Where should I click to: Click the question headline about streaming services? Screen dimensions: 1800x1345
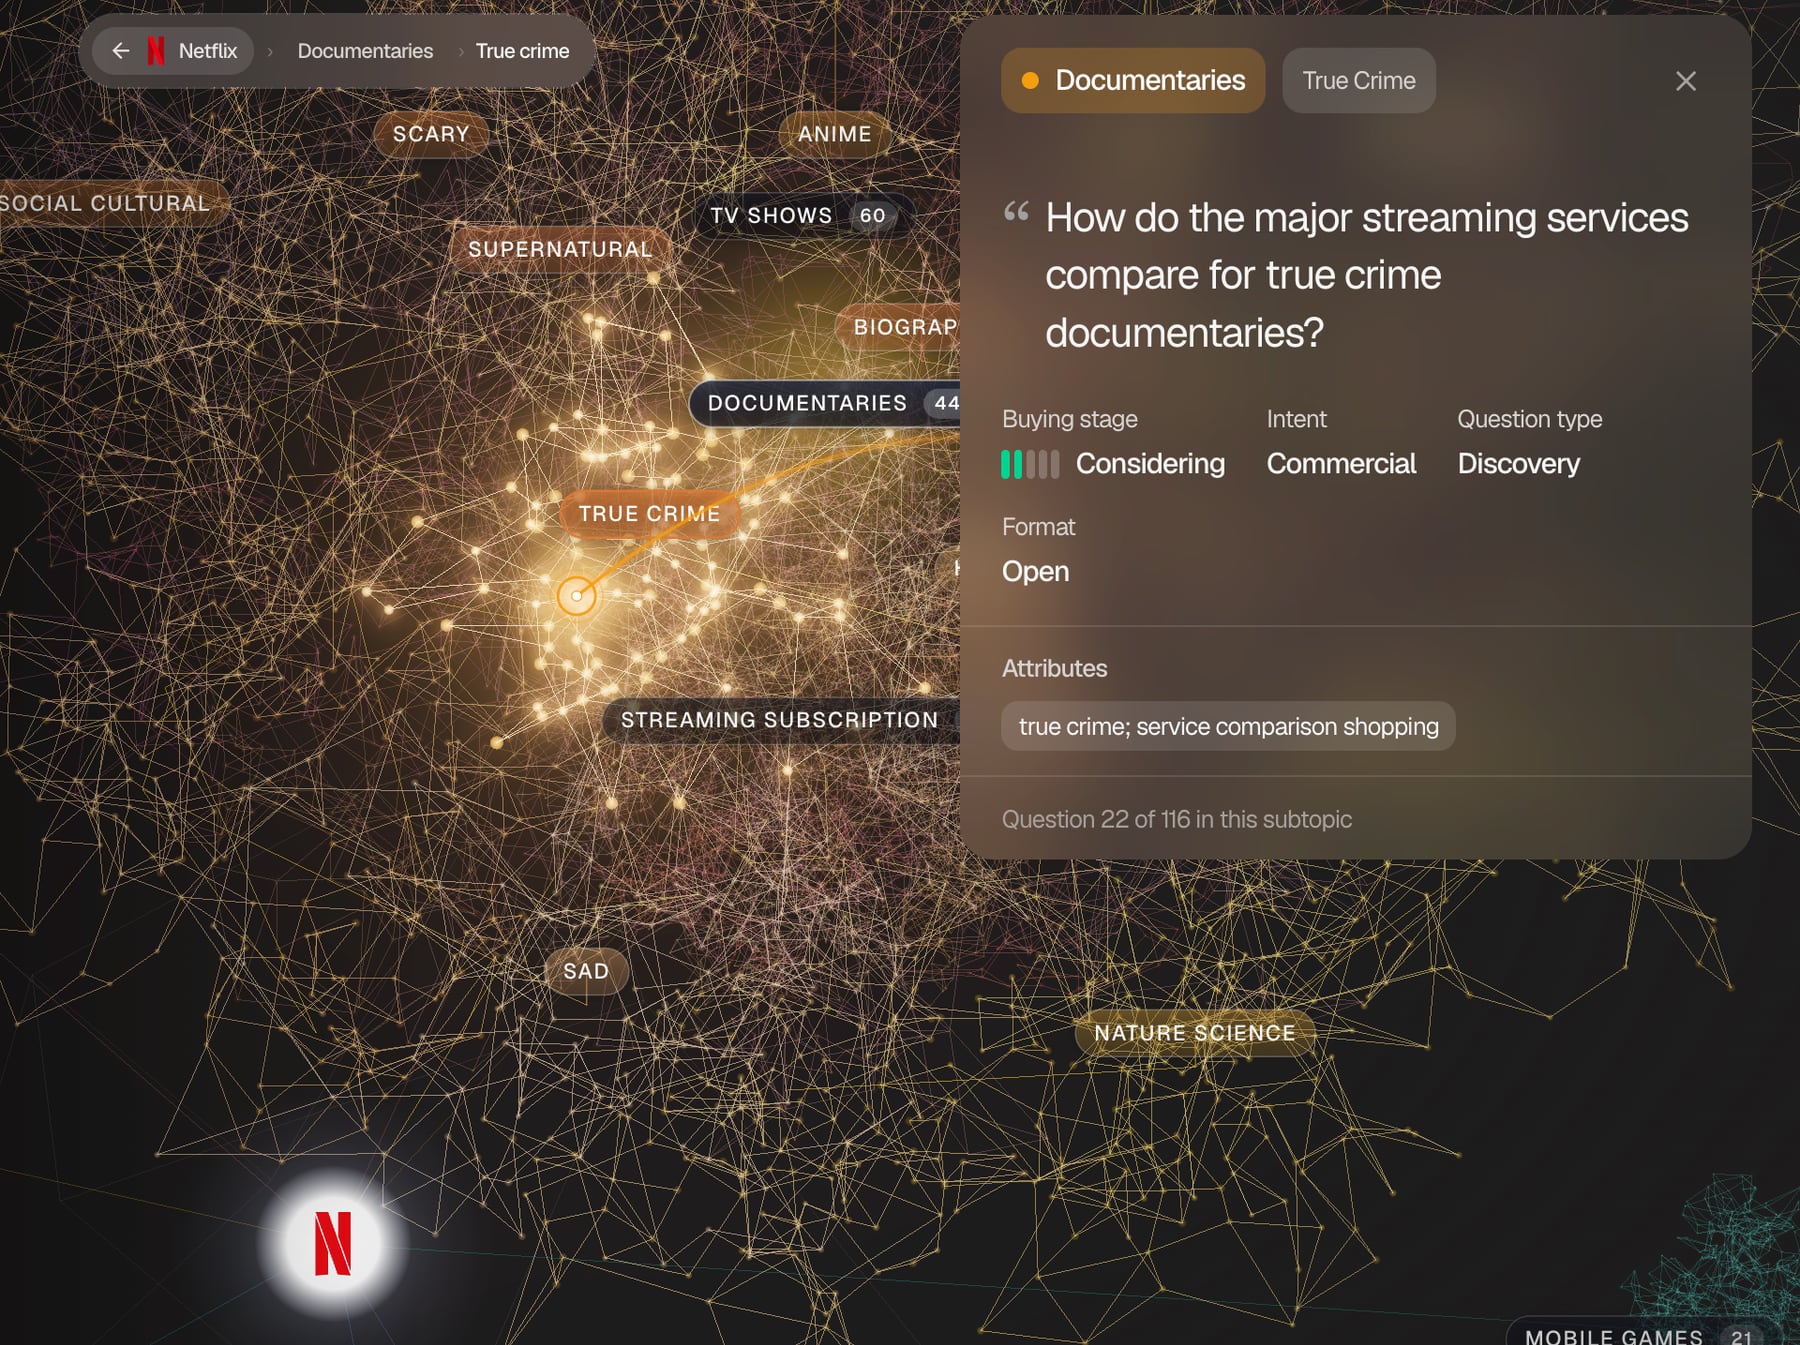[1367, 275]
